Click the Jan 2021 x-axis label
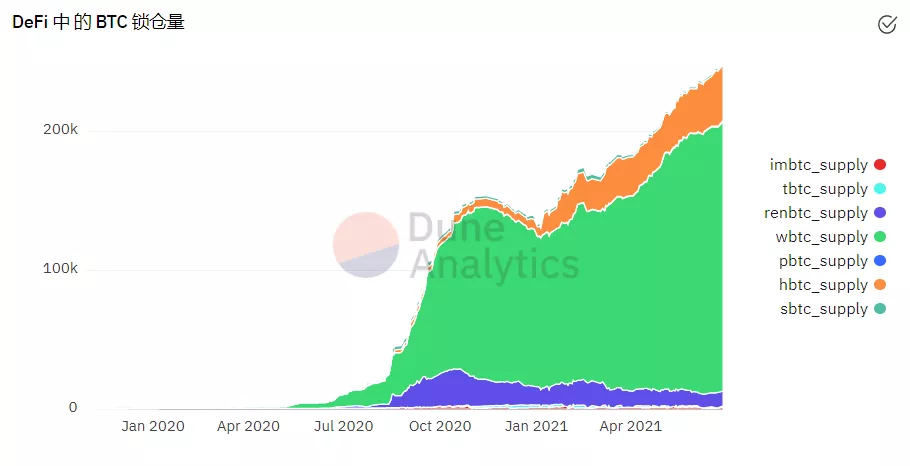This screenshot has height=466, width=910. (536, 426)
